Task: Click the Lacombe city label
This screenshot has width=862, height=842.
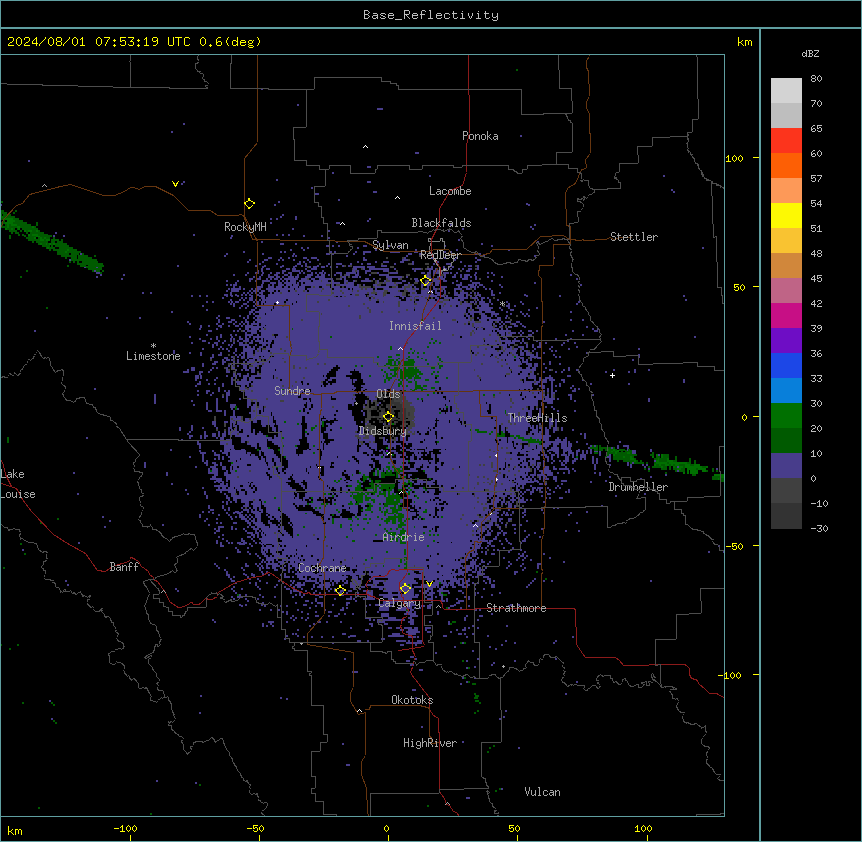Action: pyautogui.click(x=450, y=191)
